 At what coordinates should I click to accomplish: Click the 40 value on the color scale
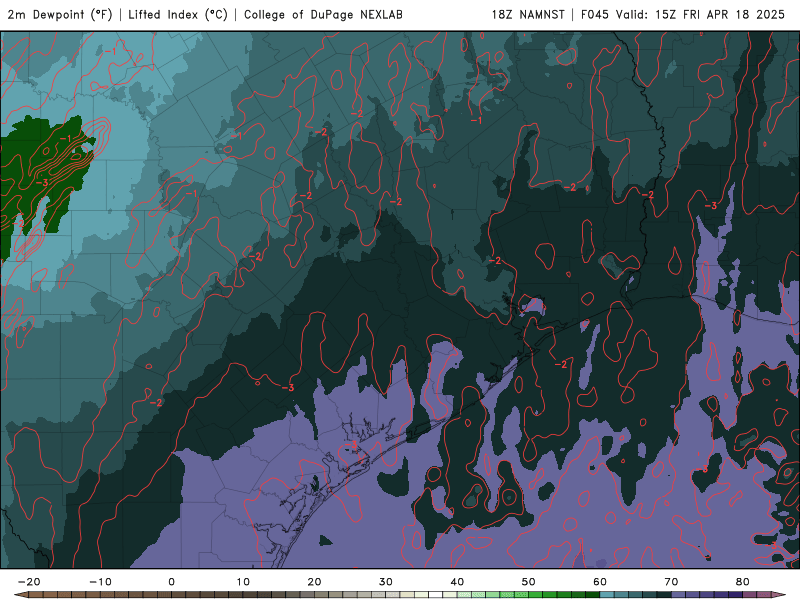click(457, 582)
